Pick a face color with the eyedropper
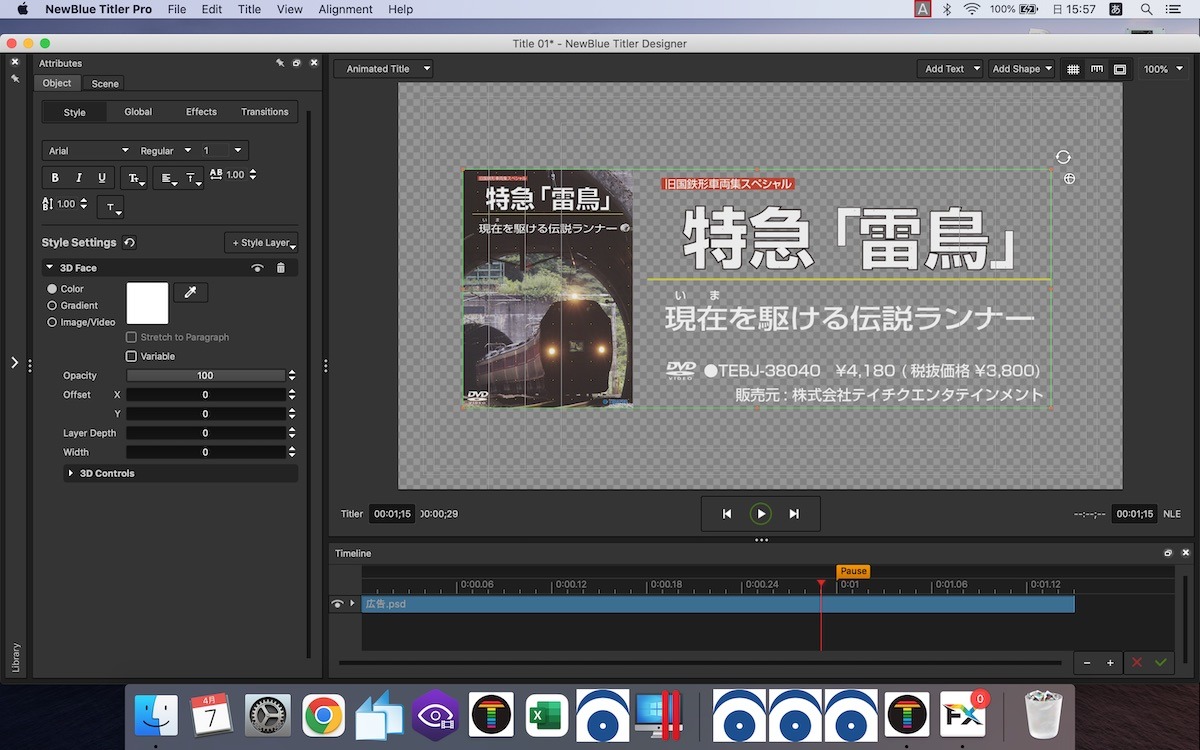Screen dimensions: 1200x750 pos(191,292)
